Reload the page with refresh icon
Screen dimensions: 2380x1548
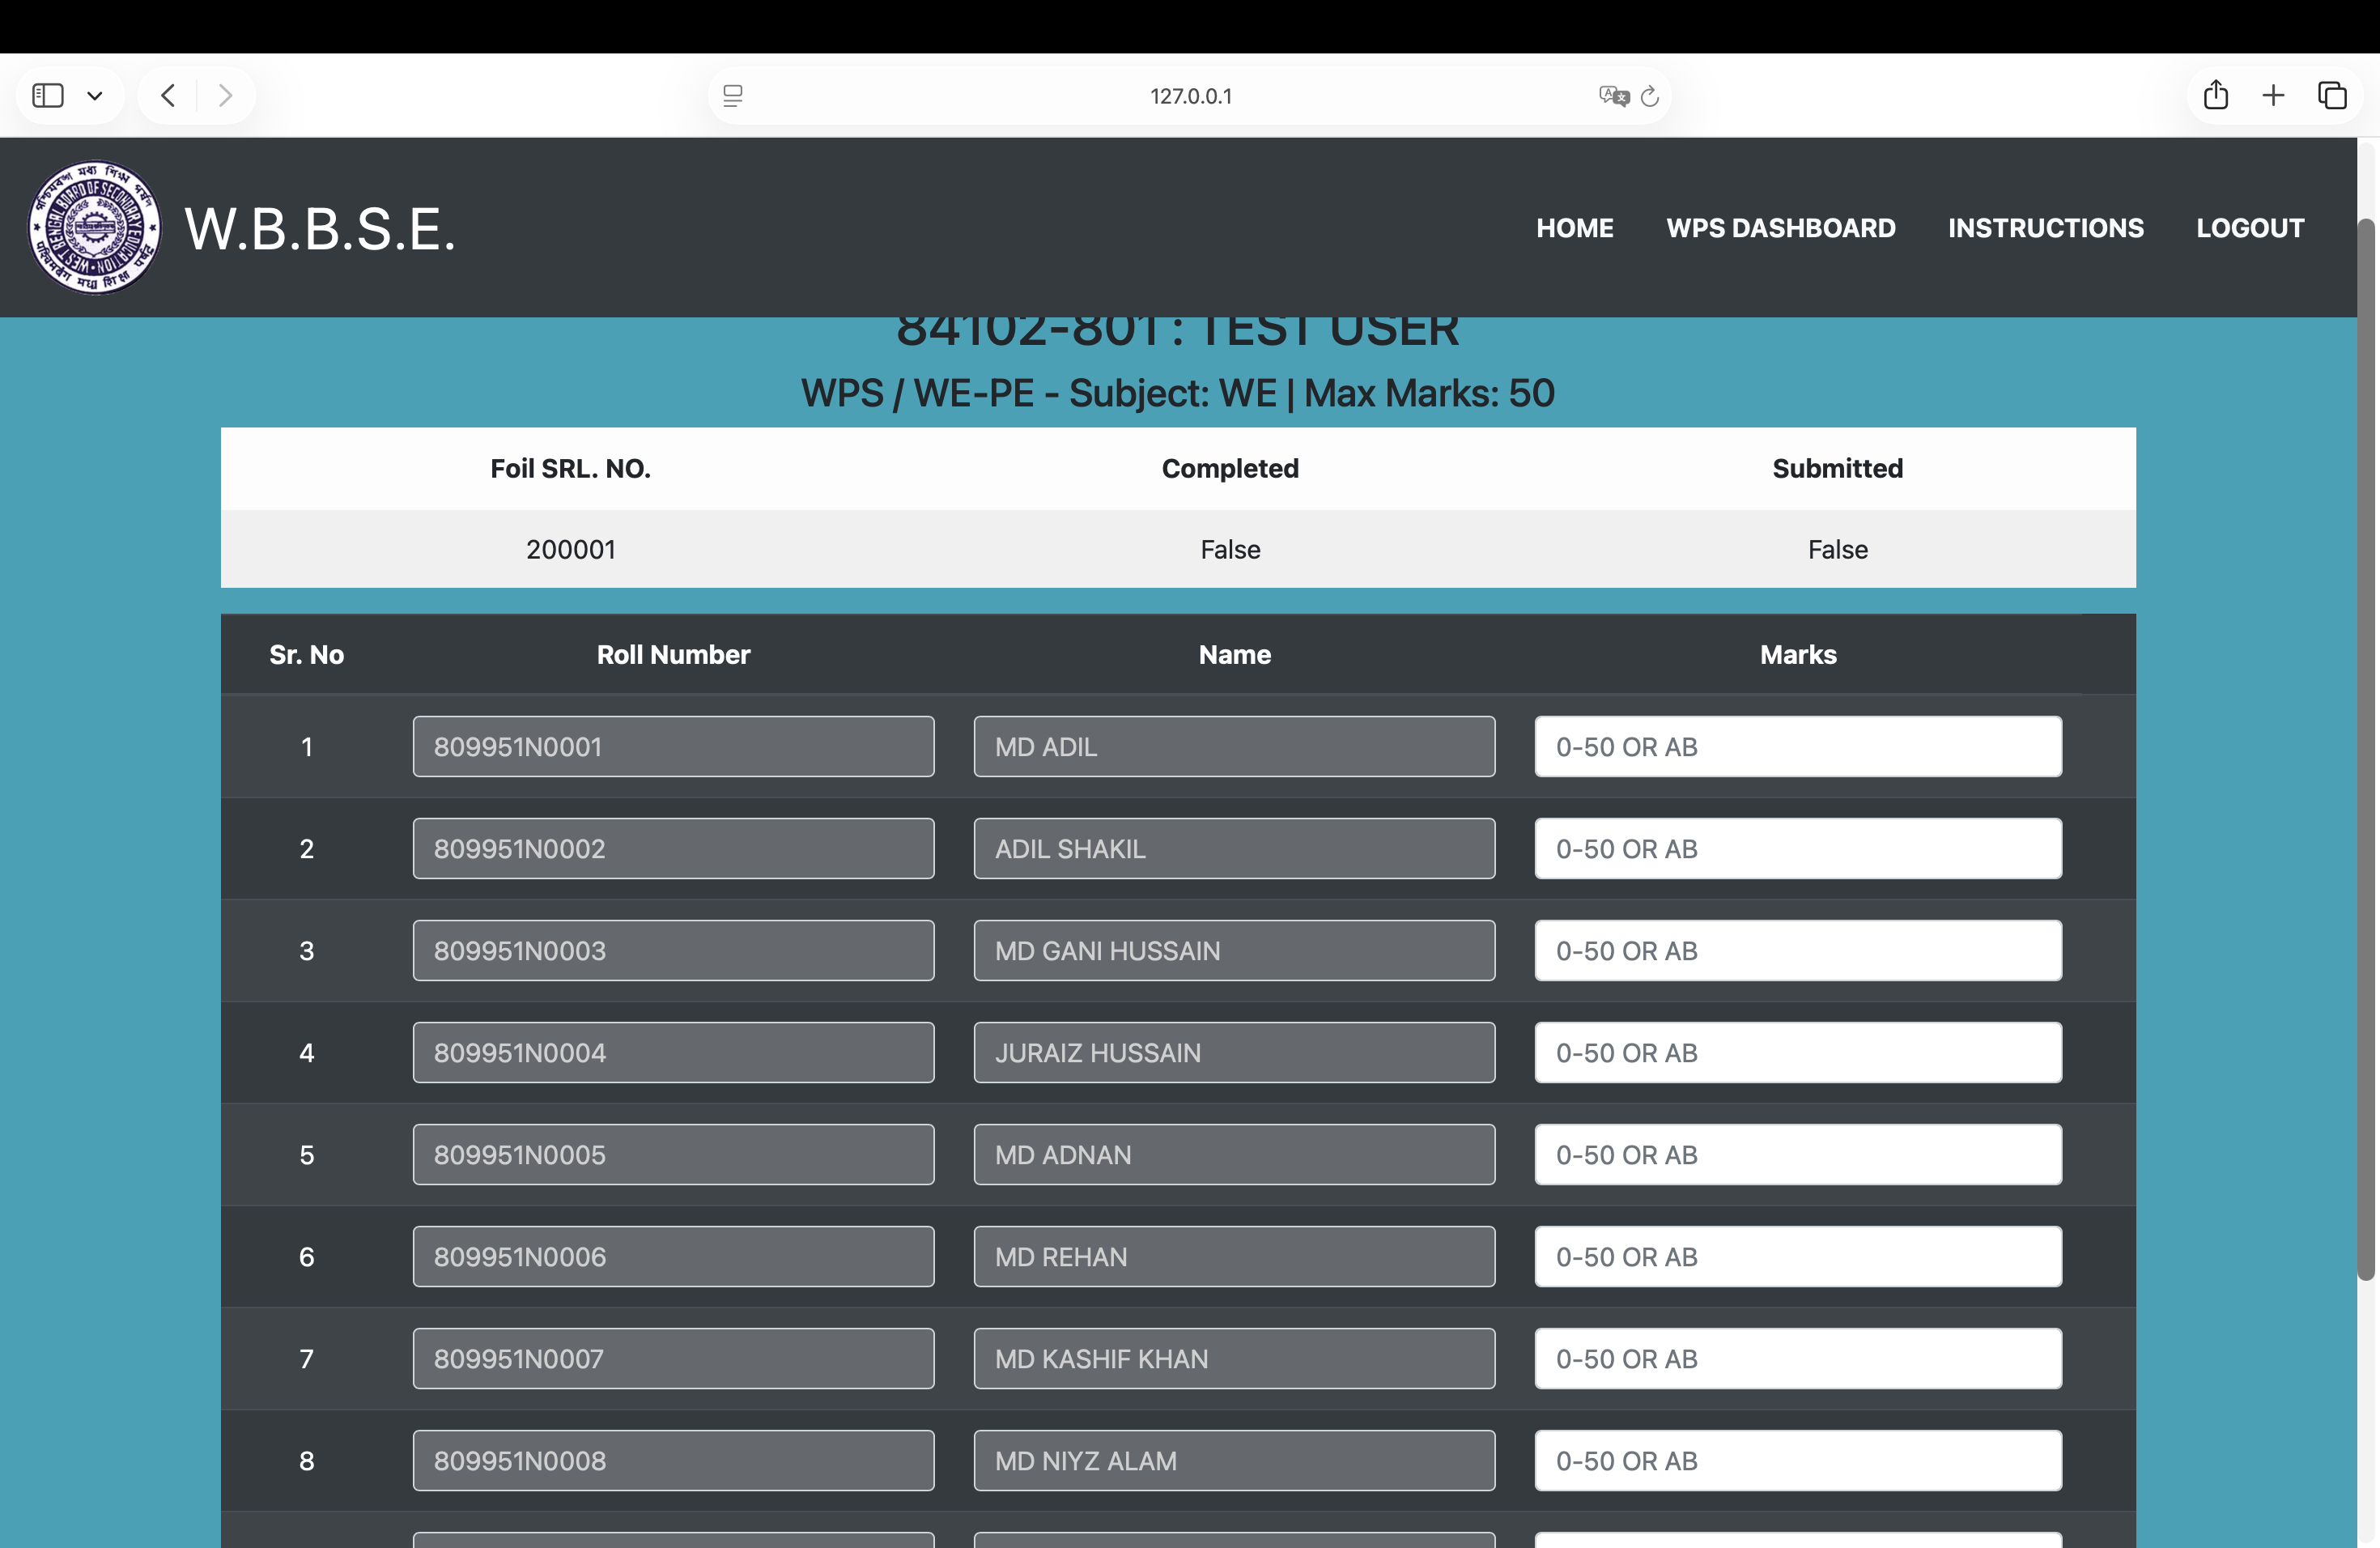click(x=1650, y=96)
